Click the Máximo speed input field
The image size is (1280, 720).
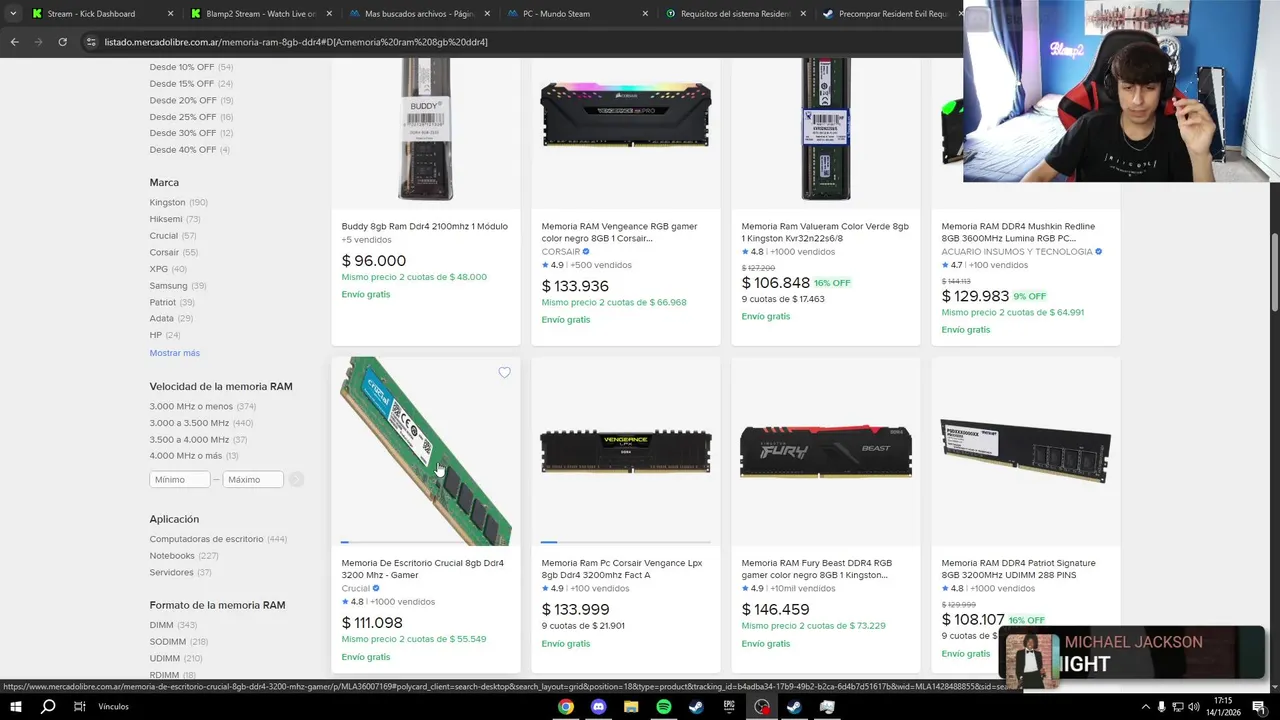point(253,480)
